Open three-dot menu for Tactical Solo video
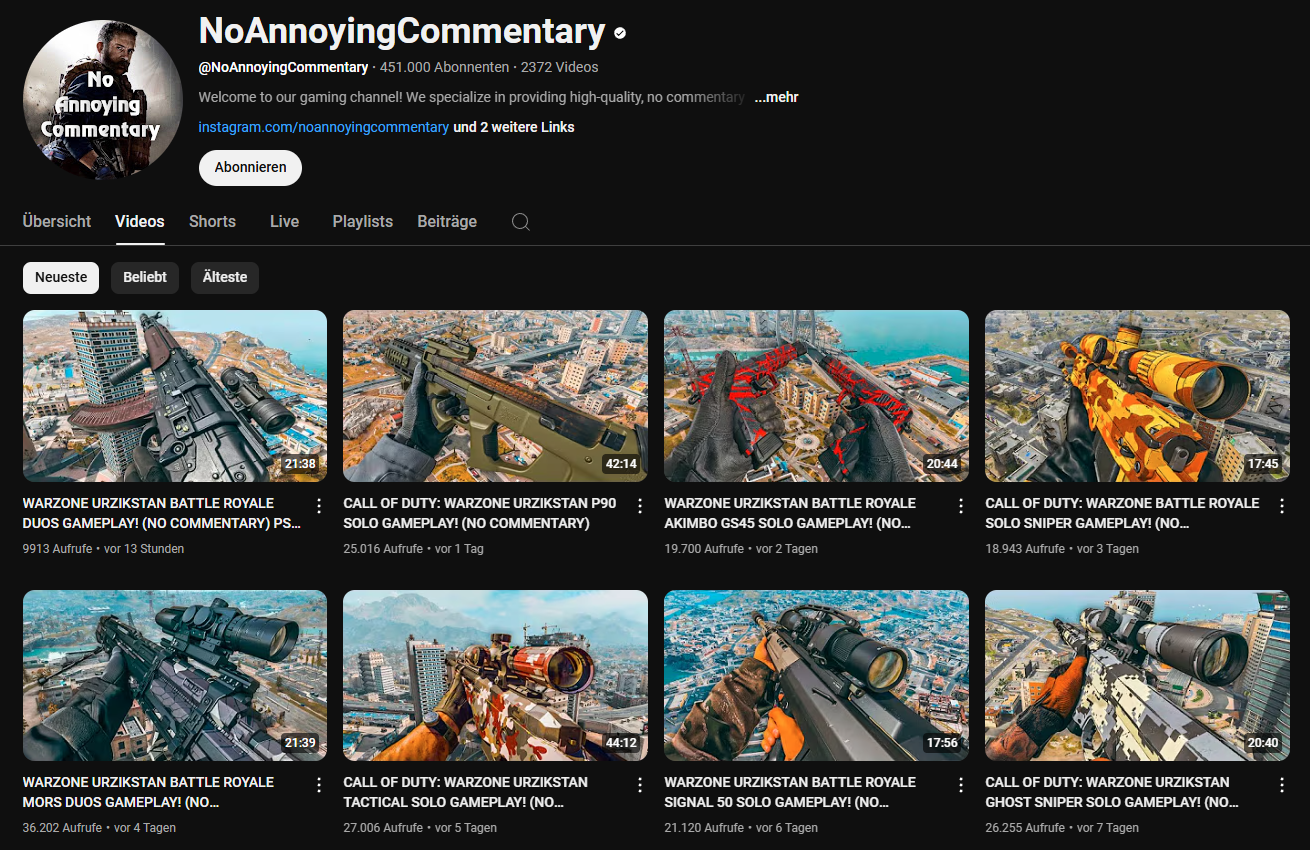 640,785
